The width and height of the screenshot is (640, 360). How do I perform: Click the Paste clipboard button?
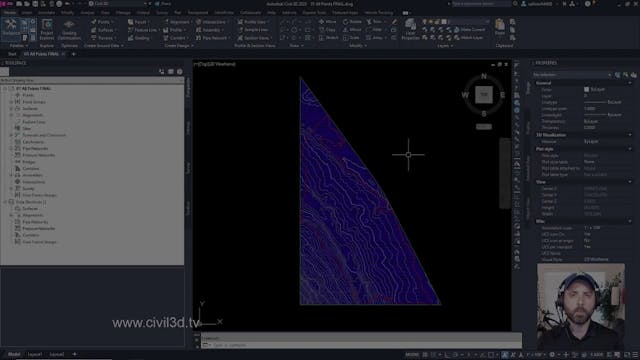click(x=500, y=28)
